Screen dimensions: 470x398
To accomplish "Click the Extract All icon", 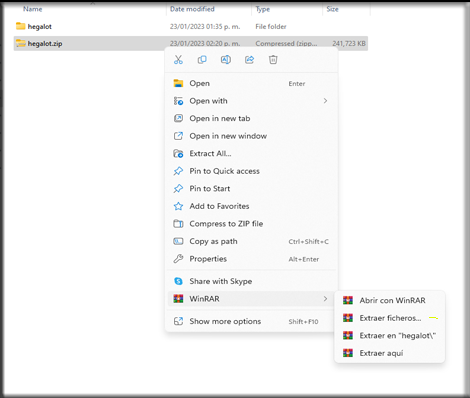I will (x=178, y=153).
